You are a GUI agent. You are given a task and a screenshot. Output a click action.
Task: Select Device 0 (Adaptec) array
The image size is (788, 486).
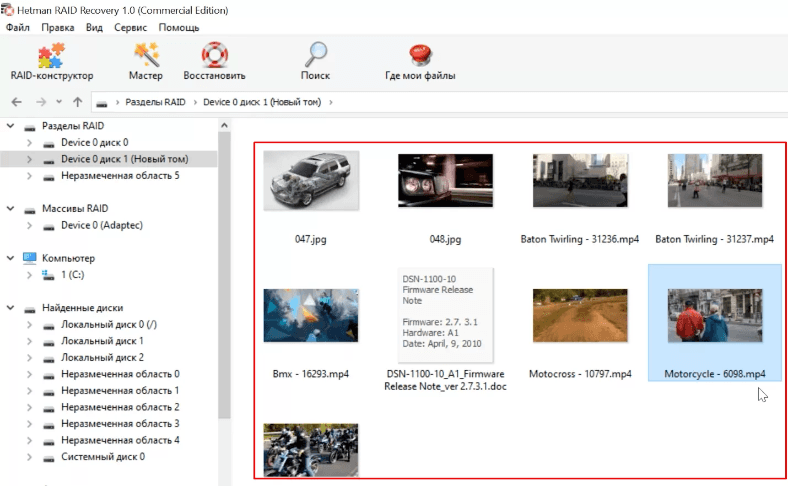click(99, 225)
